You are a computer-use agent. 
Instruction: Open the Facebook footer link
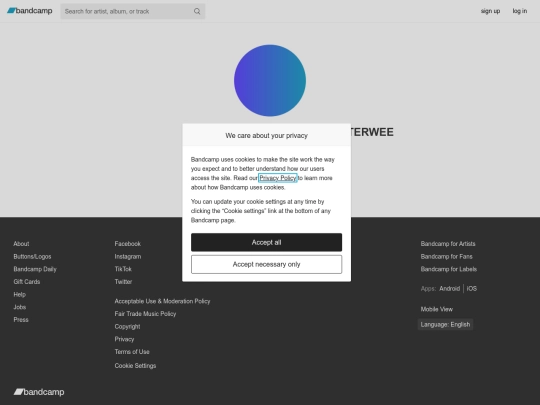tap(128, 244)
